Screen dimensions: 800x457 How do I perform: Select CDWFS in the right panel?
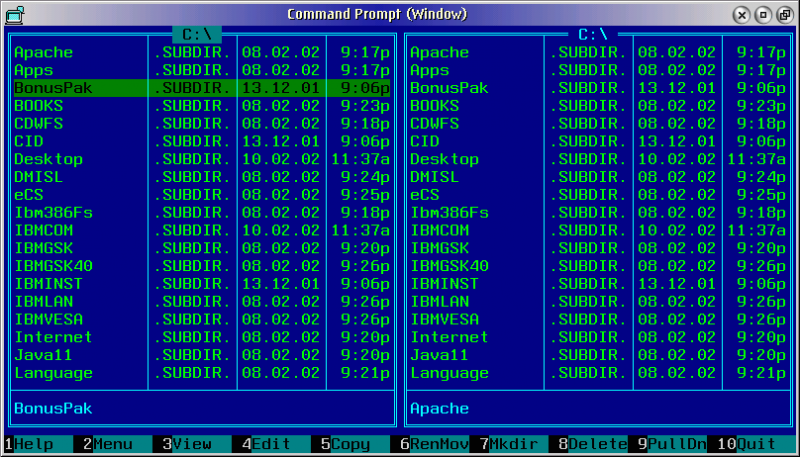point(435,124)
